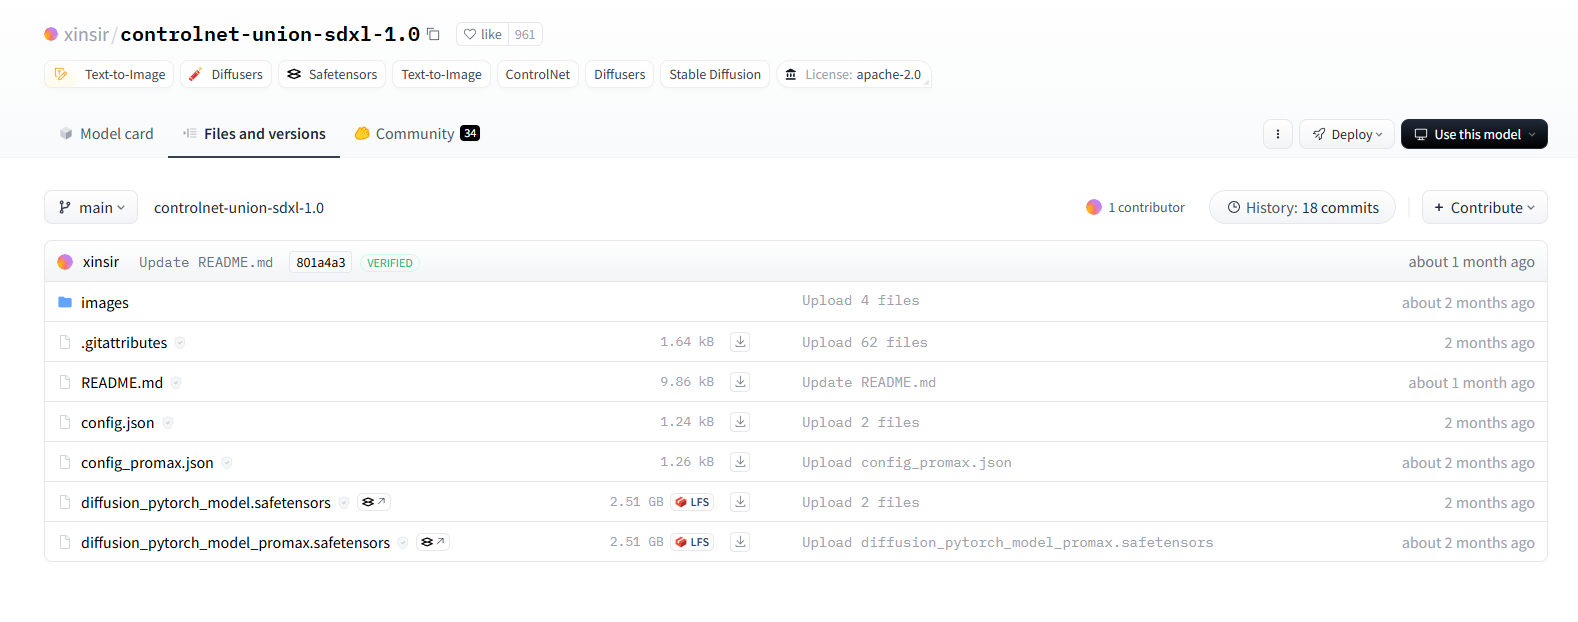Click security scan icon beside README.md
This screenshot has width=1578, height=622.
pyautogui.click(x=176, y=382)
